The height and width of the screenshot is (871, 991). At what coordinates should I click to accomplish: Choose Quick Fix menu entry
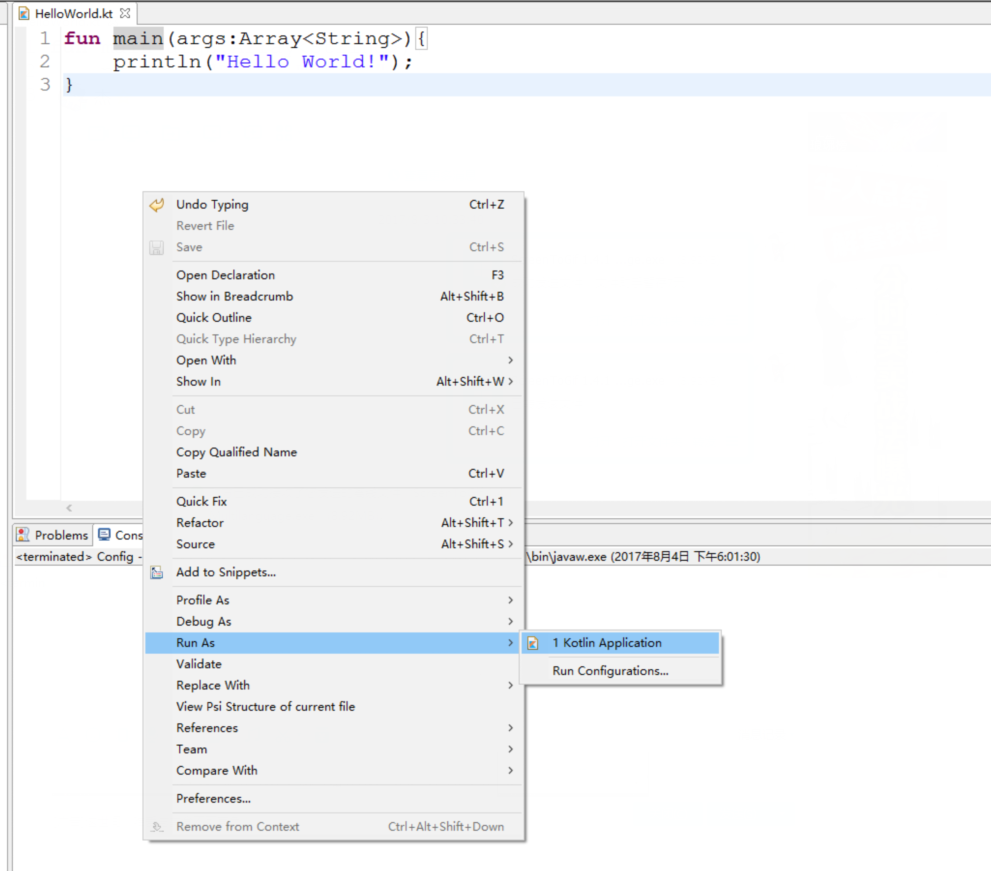point(334,501)
